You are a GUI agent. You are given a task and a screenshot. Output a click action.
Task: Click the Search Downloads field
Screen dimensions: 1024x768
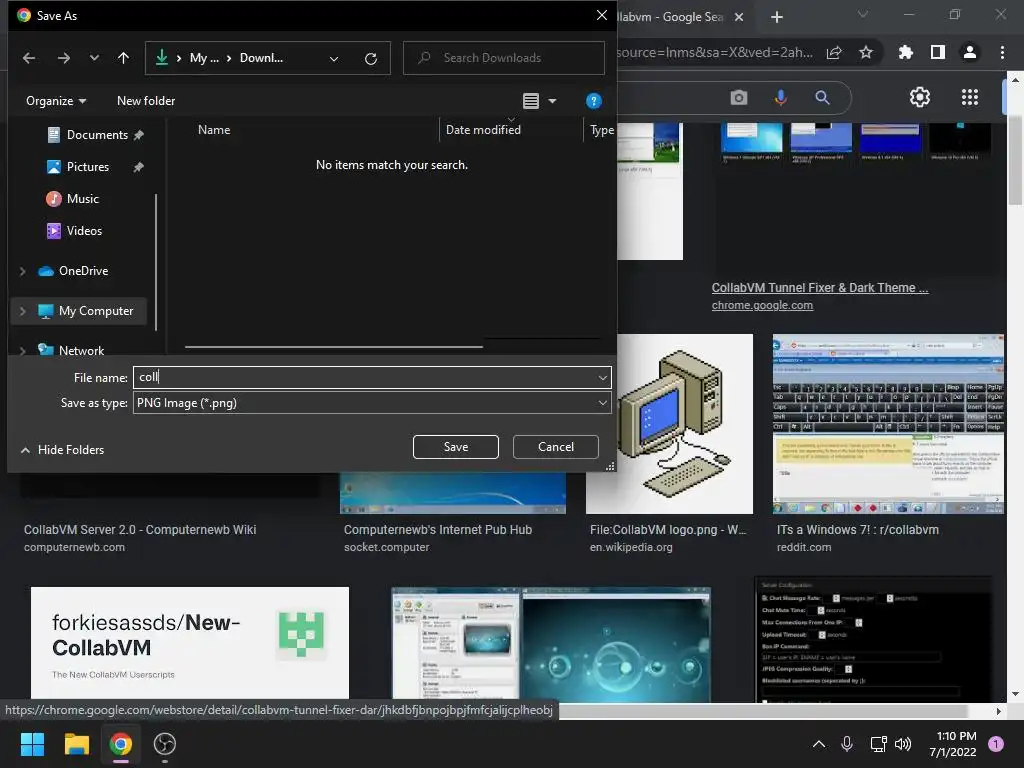(504, 58)
